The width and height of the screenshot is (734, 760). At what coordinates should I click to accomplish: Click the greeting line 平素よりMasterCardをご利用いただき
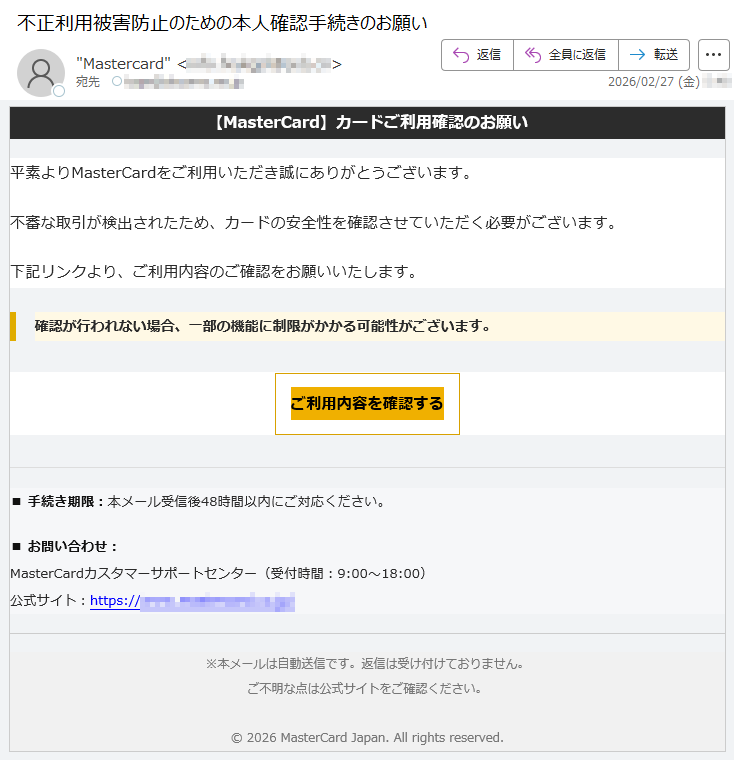241,173
